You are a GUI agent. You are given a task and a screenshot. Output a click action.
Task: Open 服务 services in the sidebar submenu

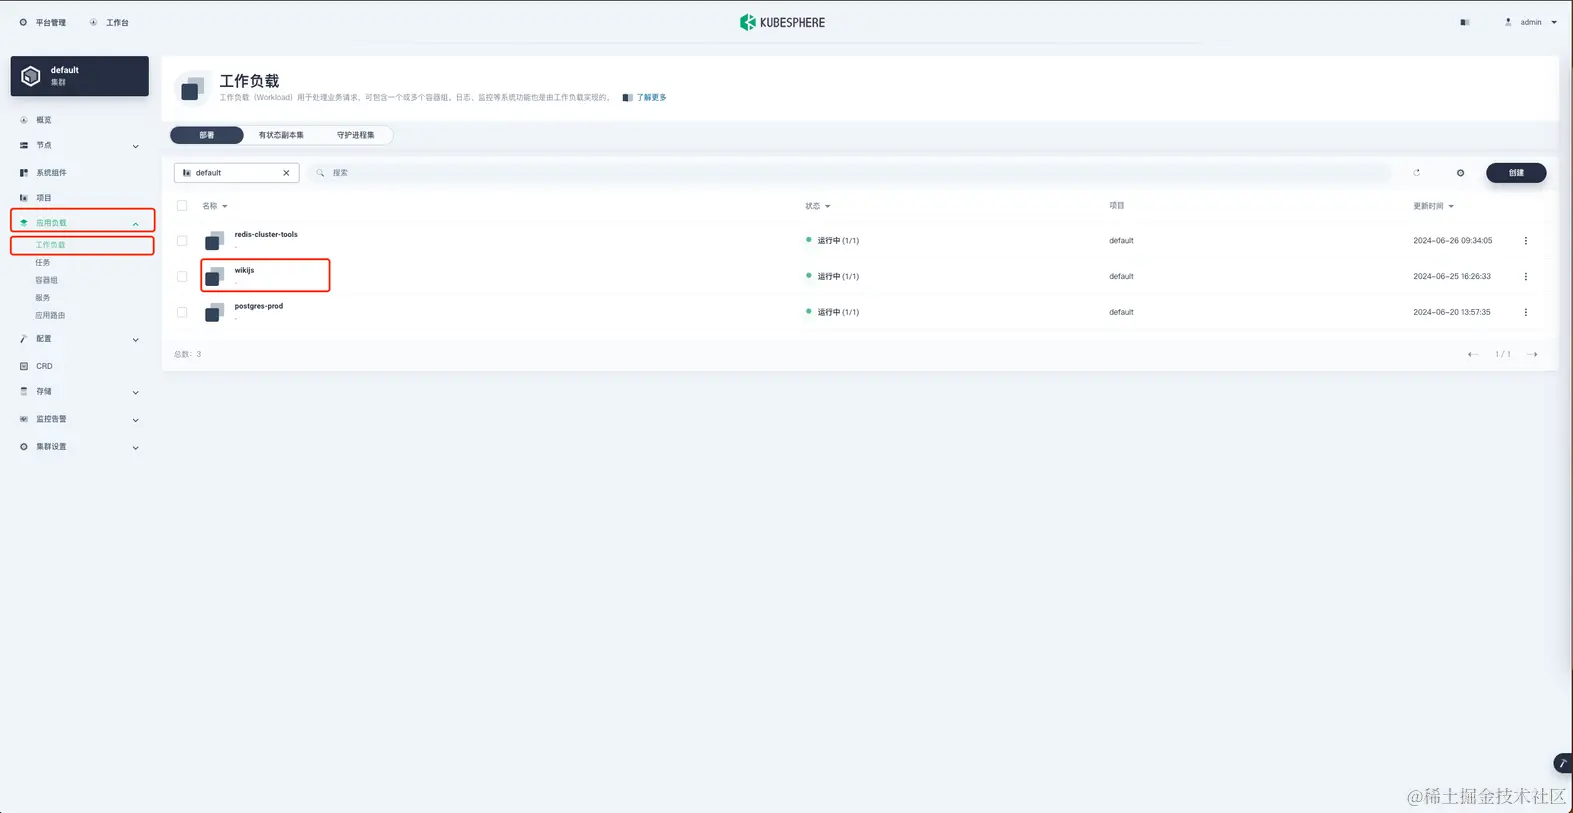43,298
